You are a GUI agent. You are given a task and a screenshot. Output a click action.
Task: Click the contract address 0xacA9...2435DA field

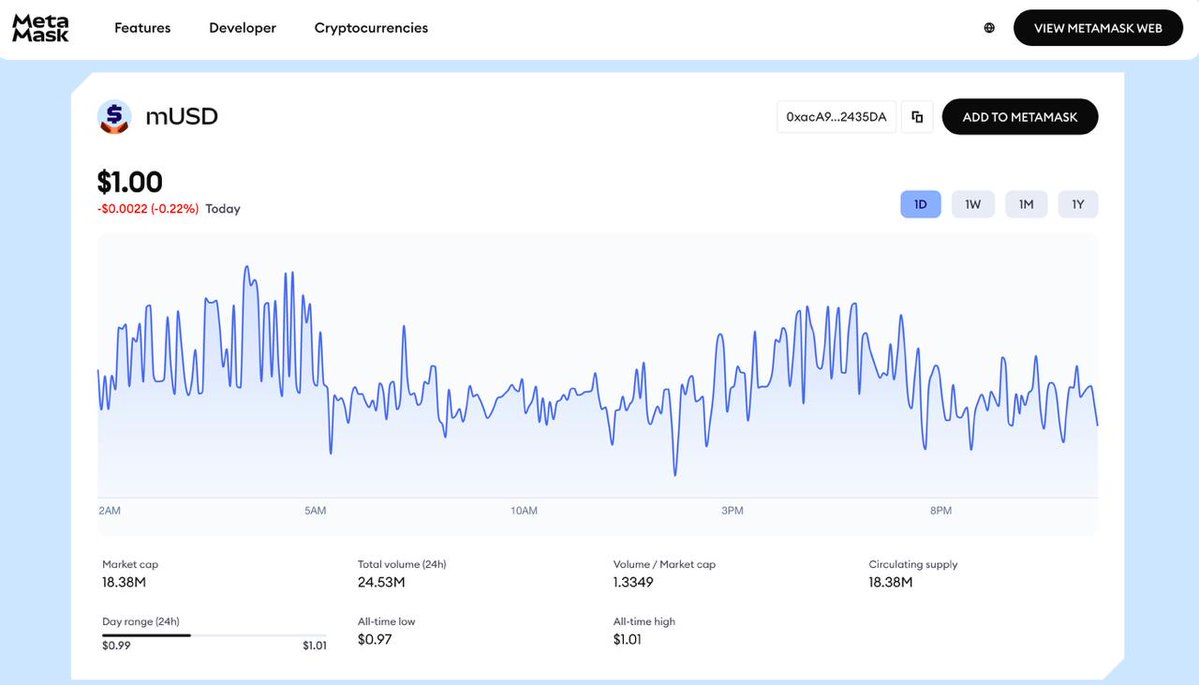(837, 117)
